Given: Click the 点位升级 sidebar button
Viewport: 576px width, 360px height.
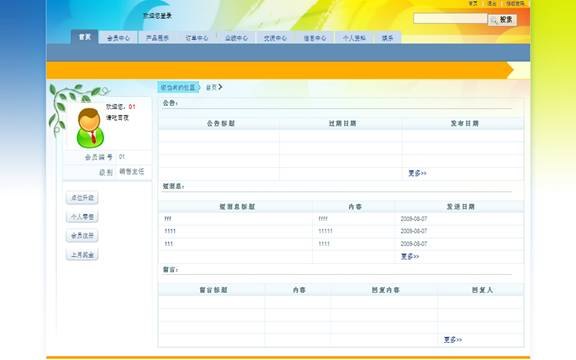Looking at the screenshot, I should [x=82, y=198].
